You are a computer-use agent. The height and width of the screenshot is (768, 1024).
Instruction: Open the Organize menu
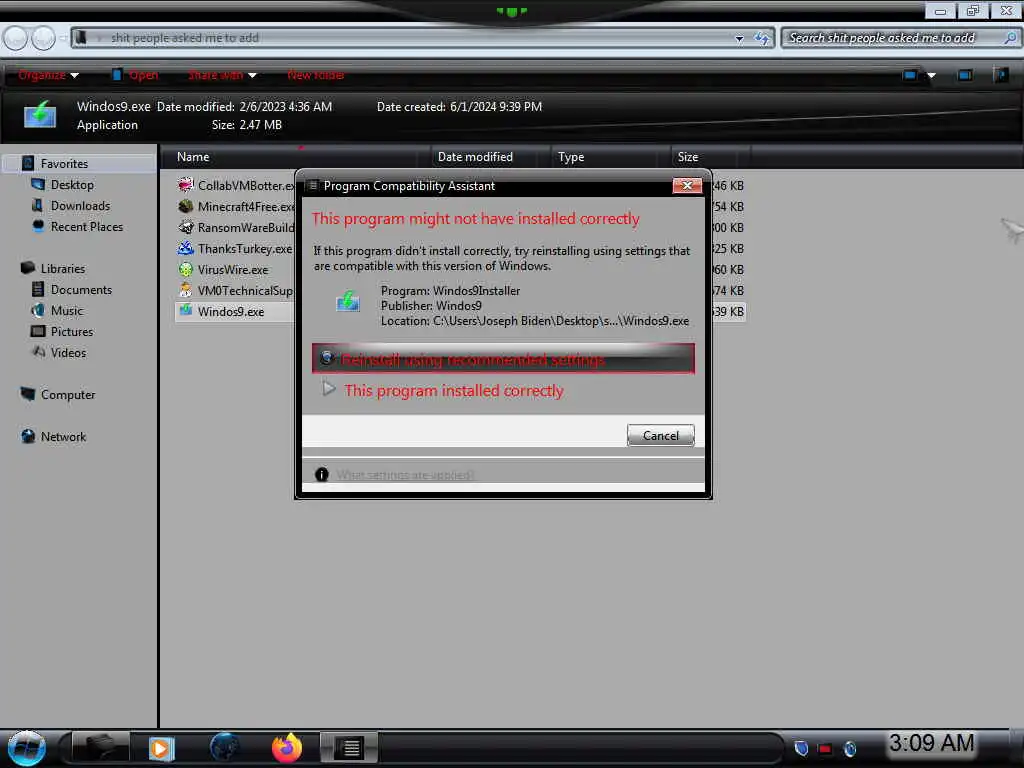[x=48, y=75]
